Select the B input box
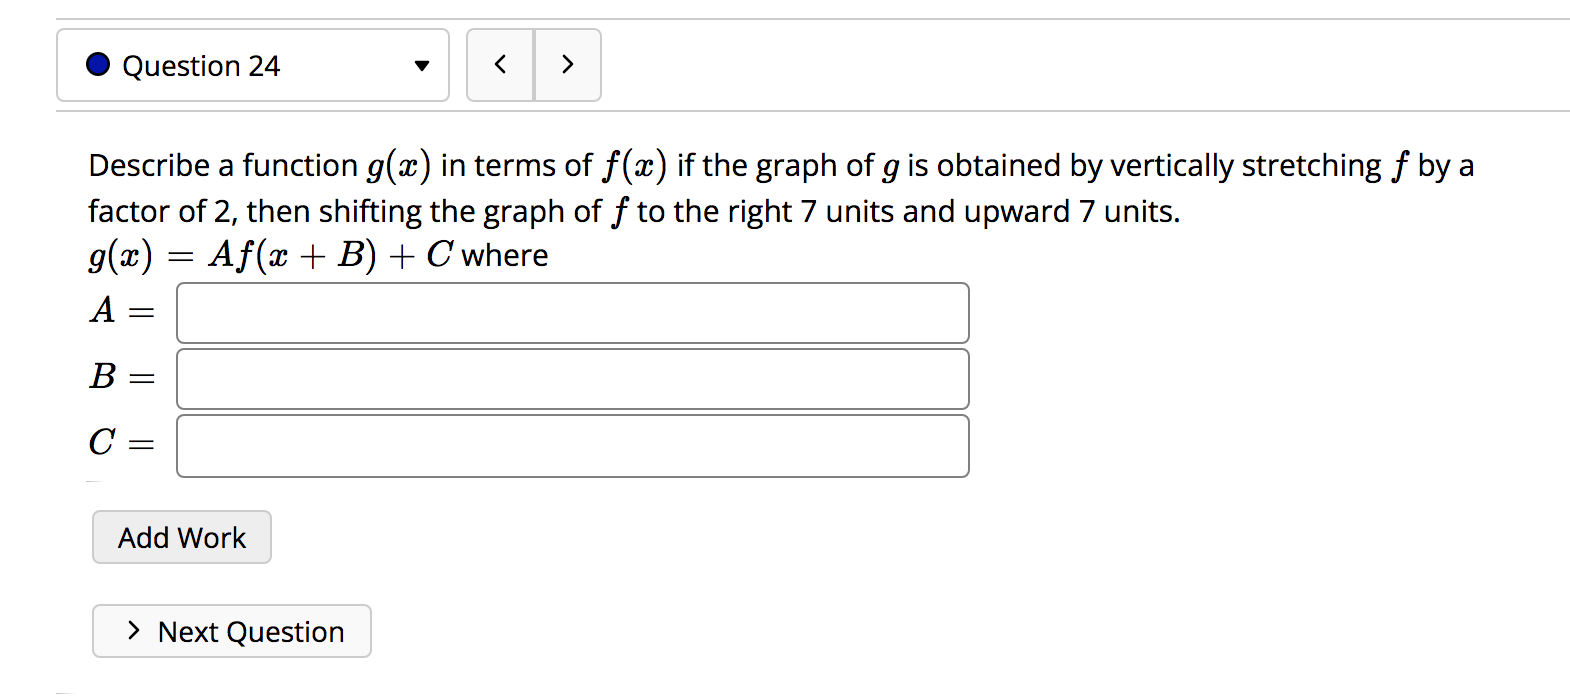Image resolution: width=1570 pixels, height=700 pixels. point(570,379)
